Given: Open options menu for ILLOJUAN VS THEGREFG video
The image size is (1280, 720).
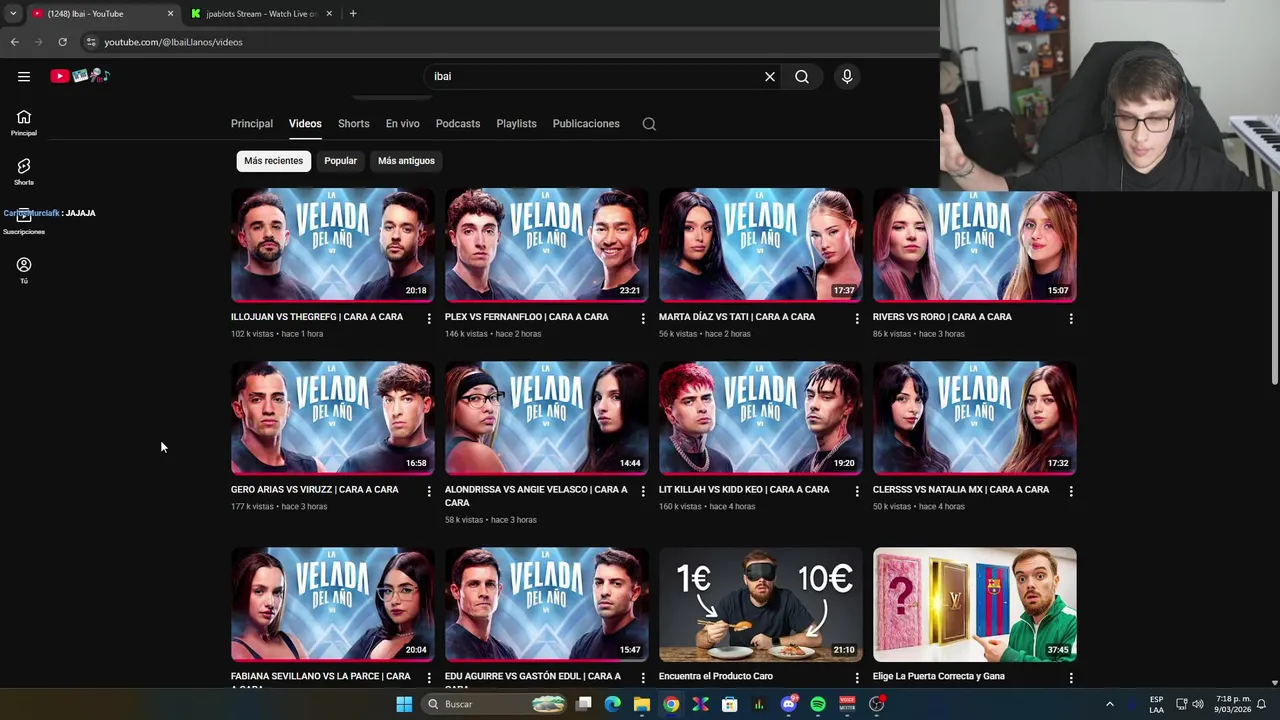Looking at the screenshot, I should 429,318.
